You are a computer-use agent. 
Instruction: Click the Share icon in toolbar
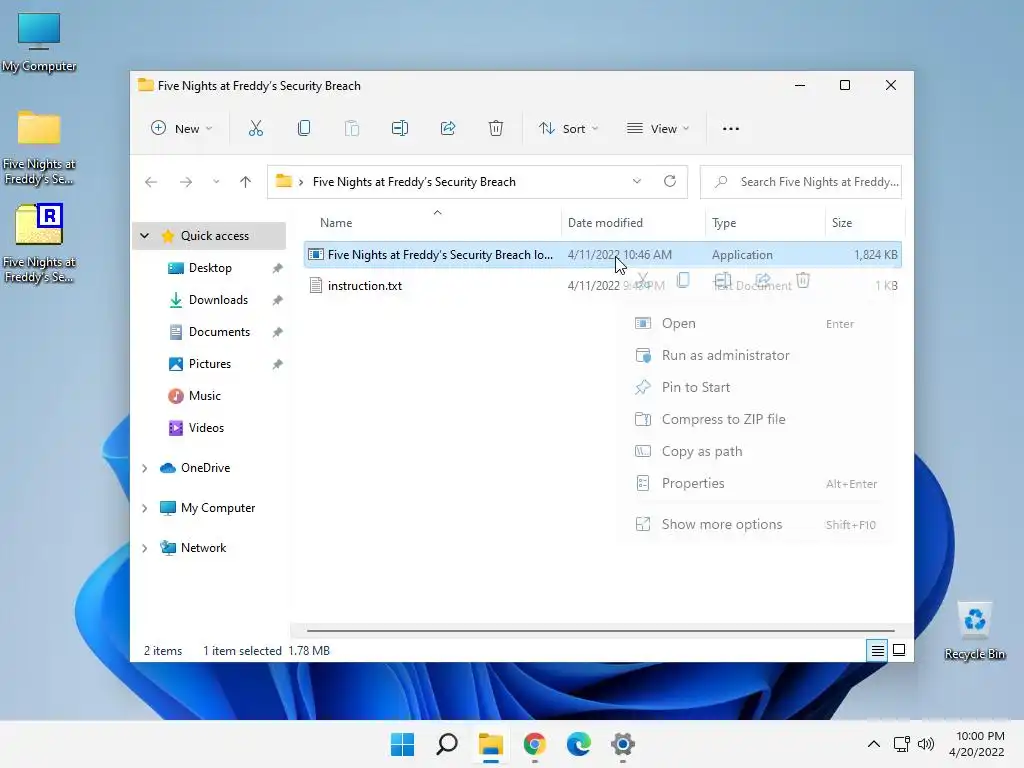coord(448,129)
